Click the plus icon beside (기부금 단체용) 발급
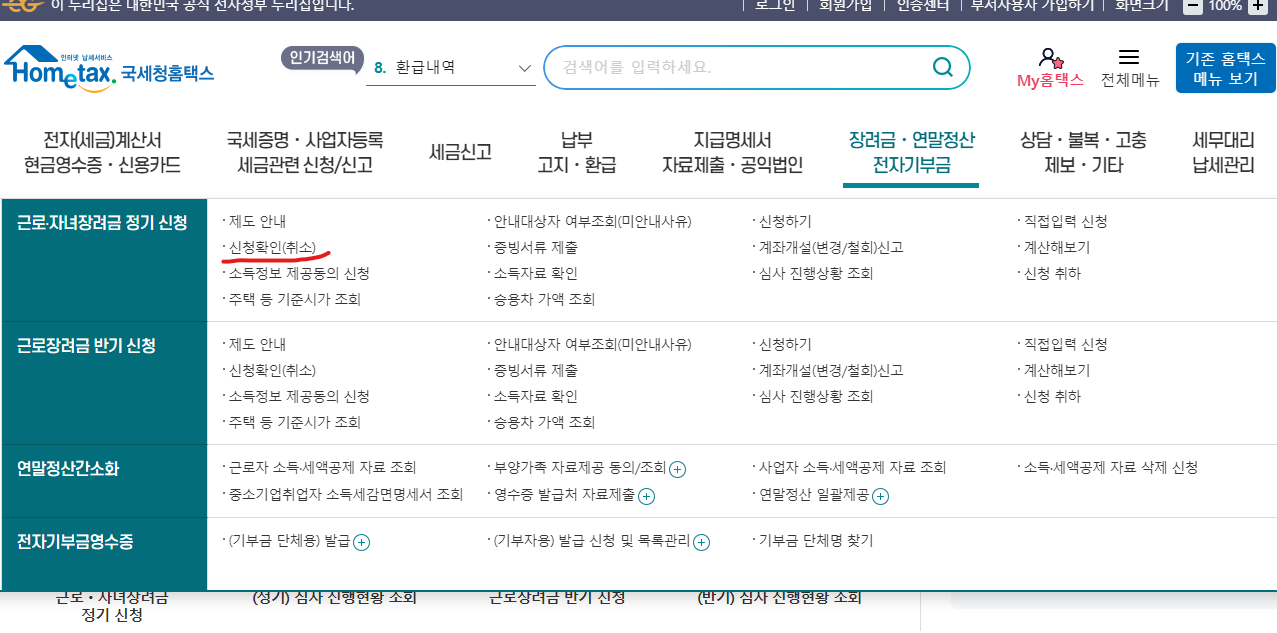The image size is (1277, 633). click(x=361, y=542)
